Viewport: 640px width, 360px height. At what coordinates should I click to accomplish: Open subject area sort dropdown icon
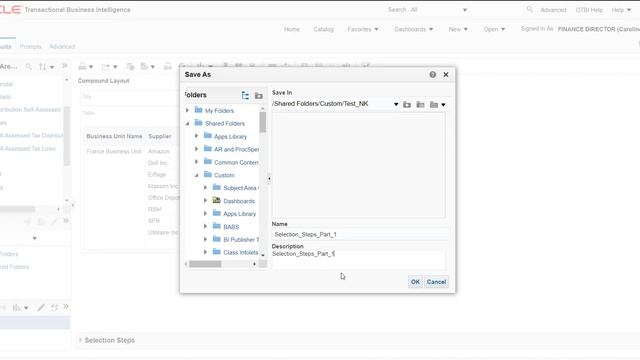pos(46,67)
